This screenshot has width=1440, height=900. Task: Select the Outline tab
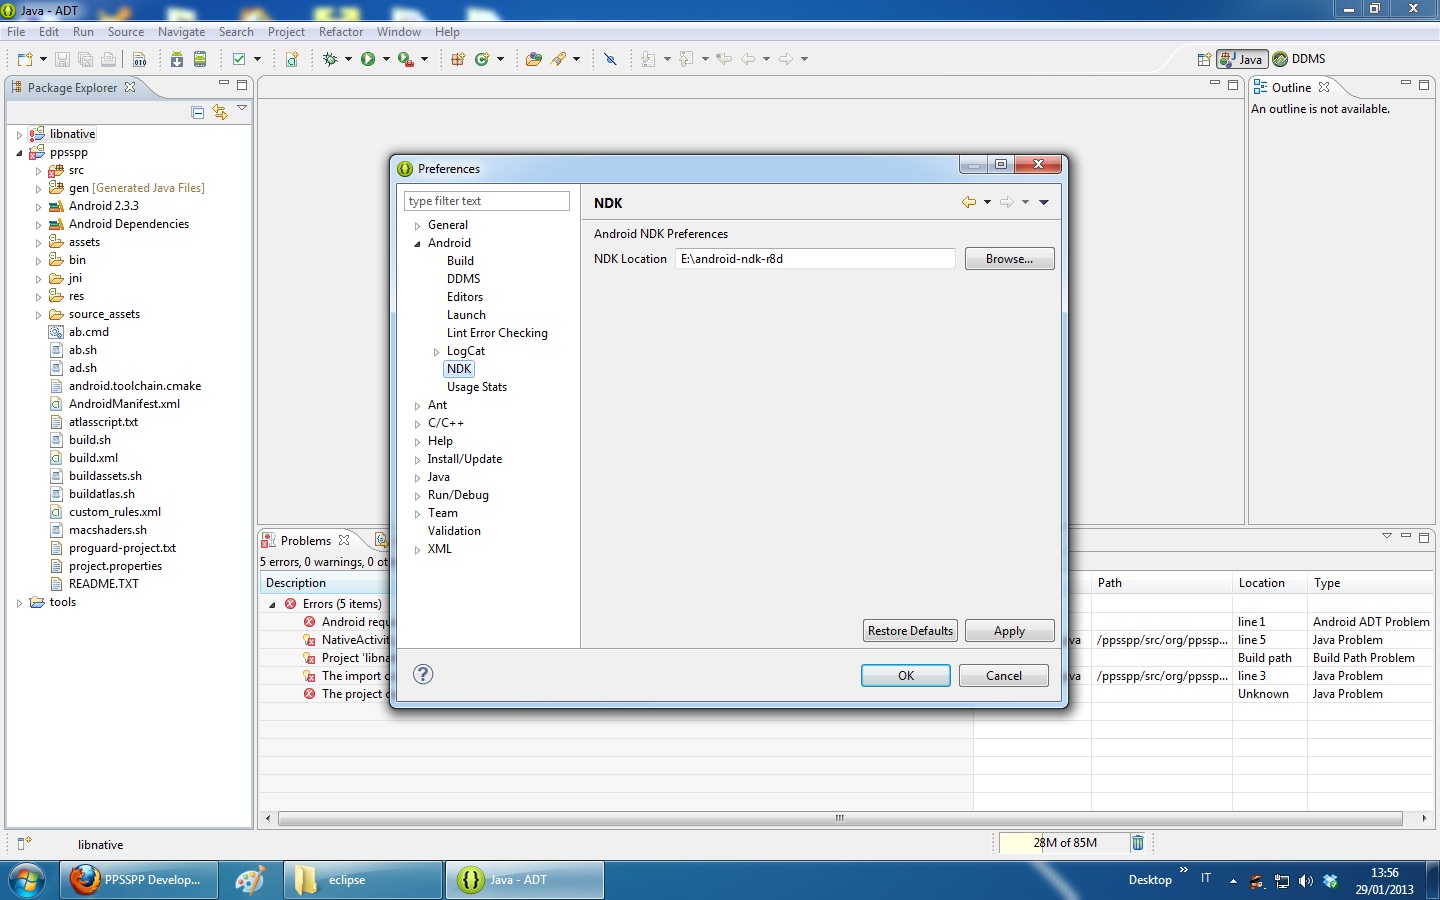click(x=1291, y=88)
